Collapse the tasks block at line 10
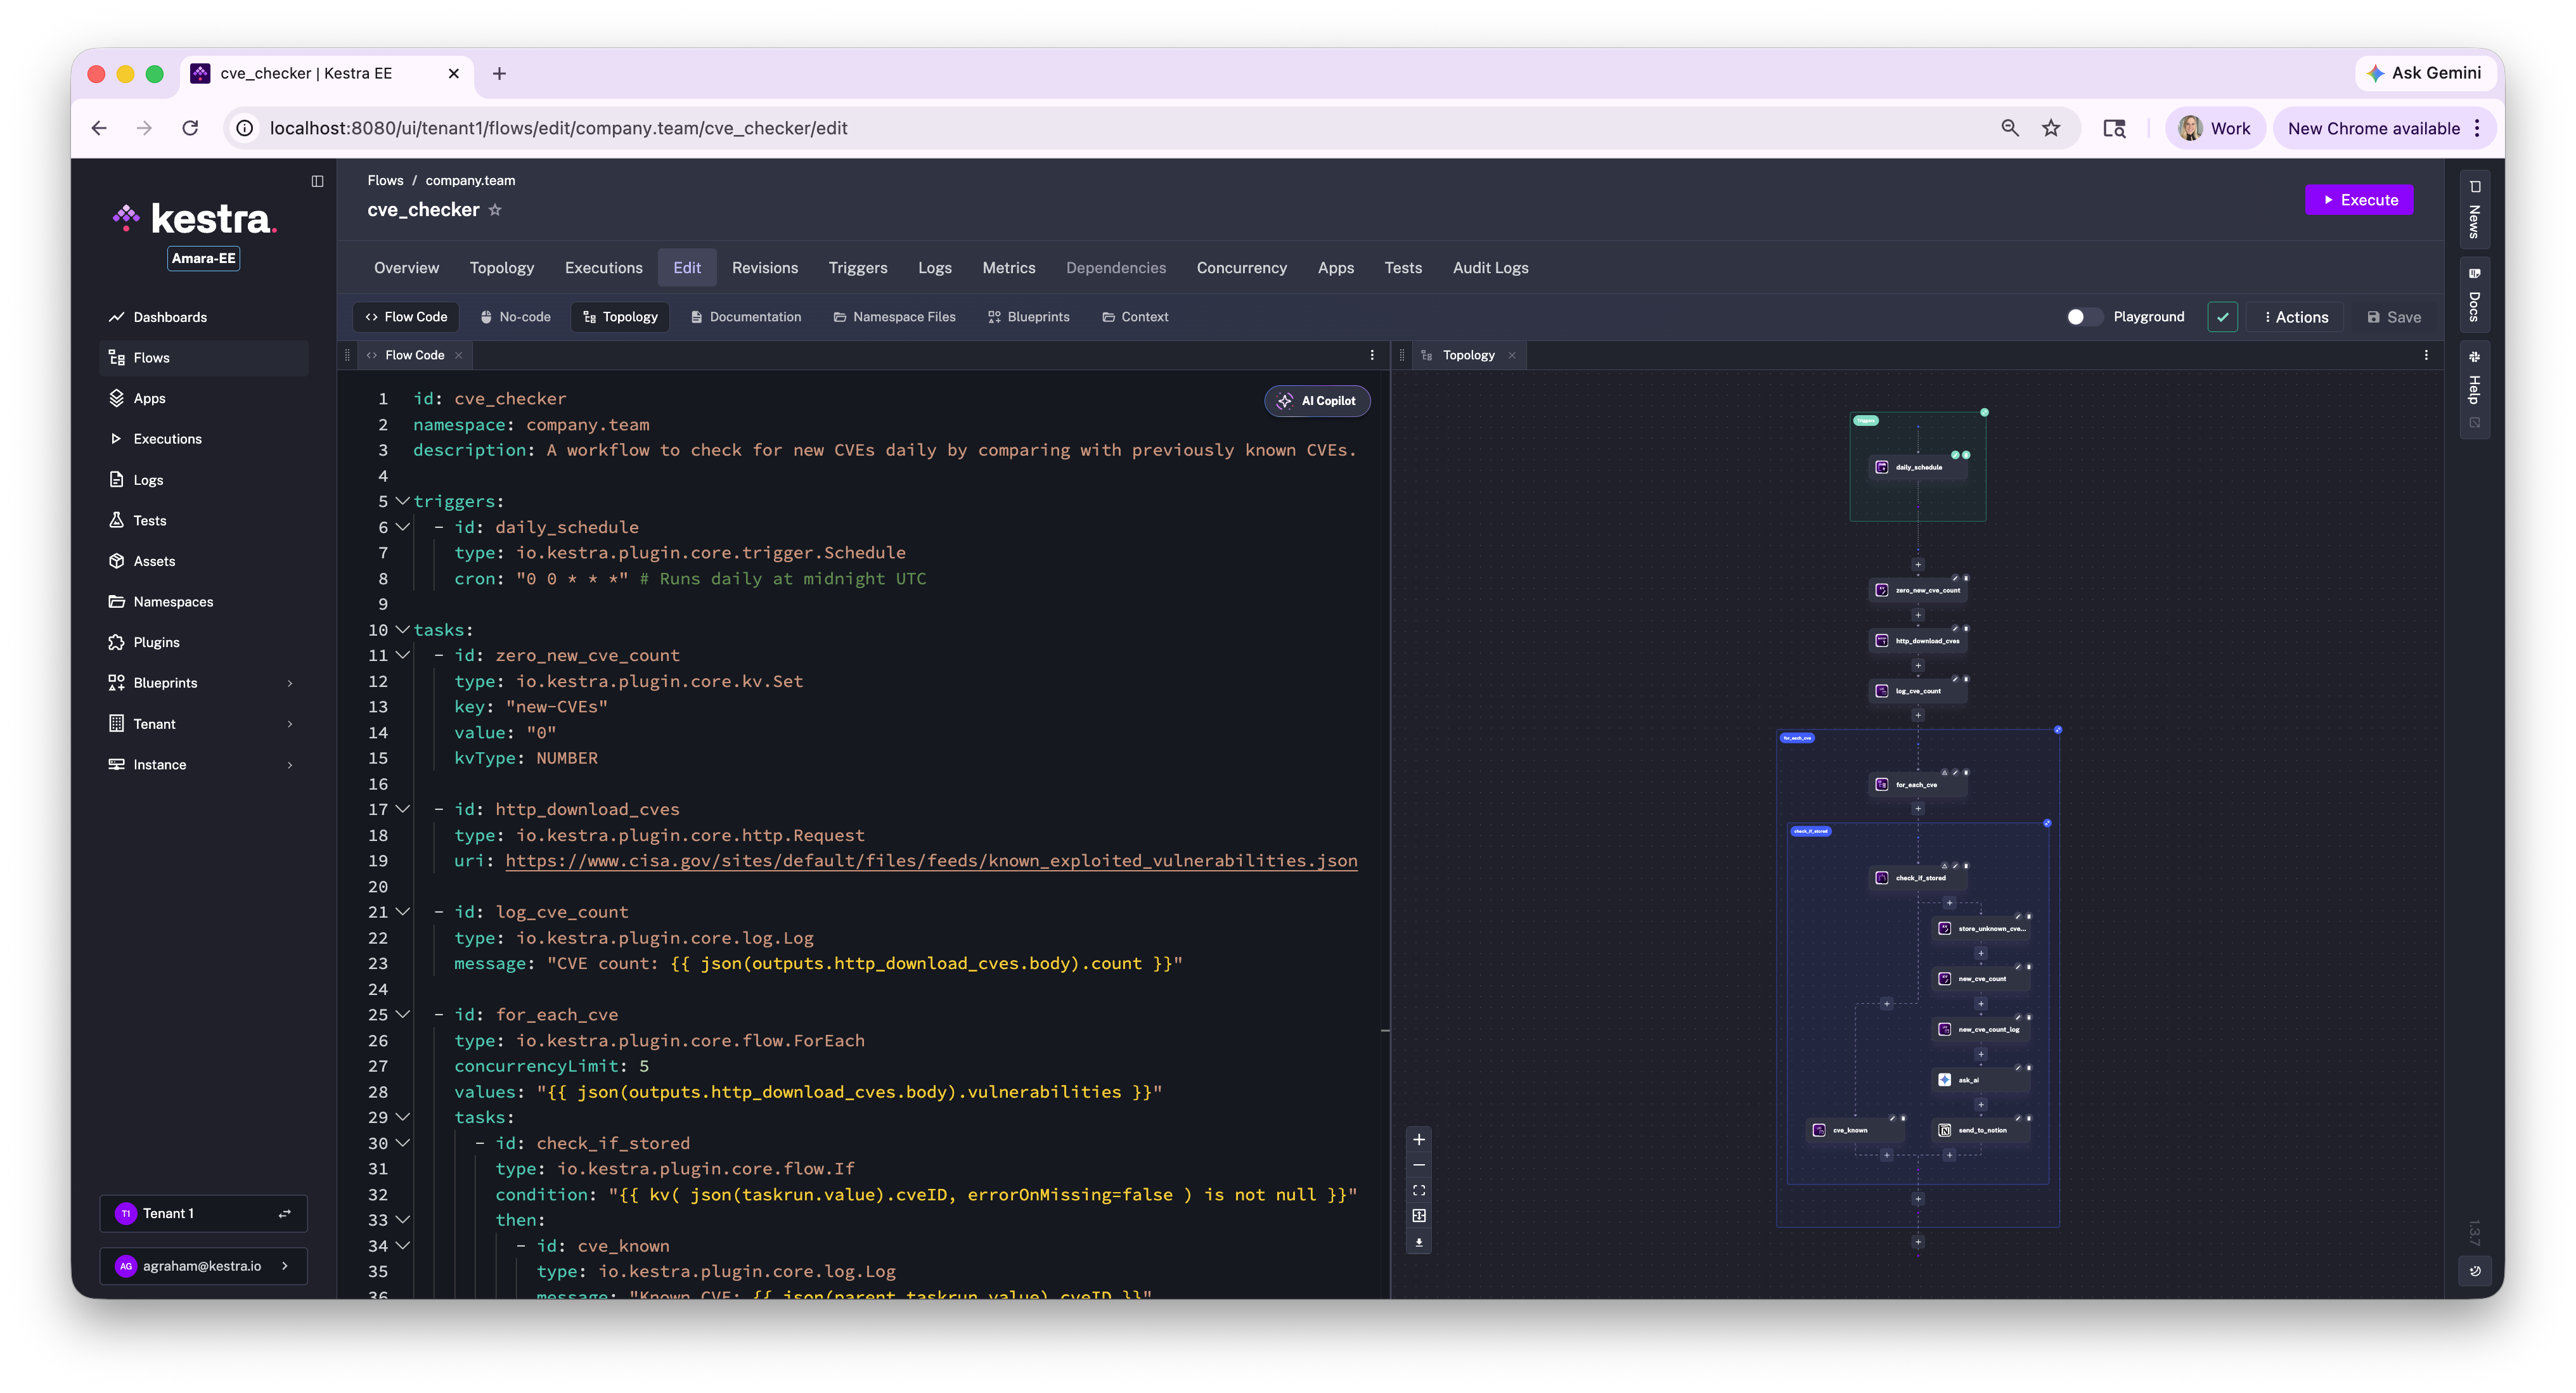This screenshot has height=1393, width=2576. tap(402, 630)
